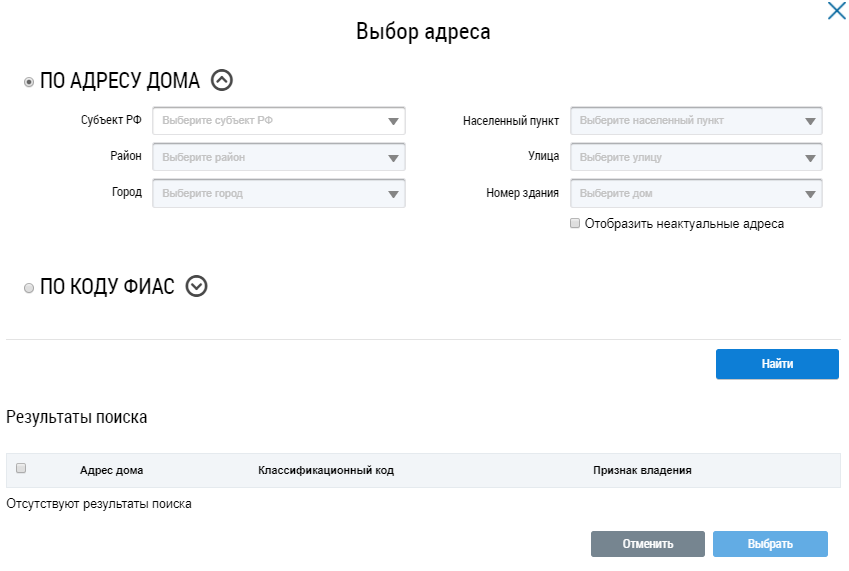Tick the select-all checkbox in results header
849x571 pixels.
(21, 468)
